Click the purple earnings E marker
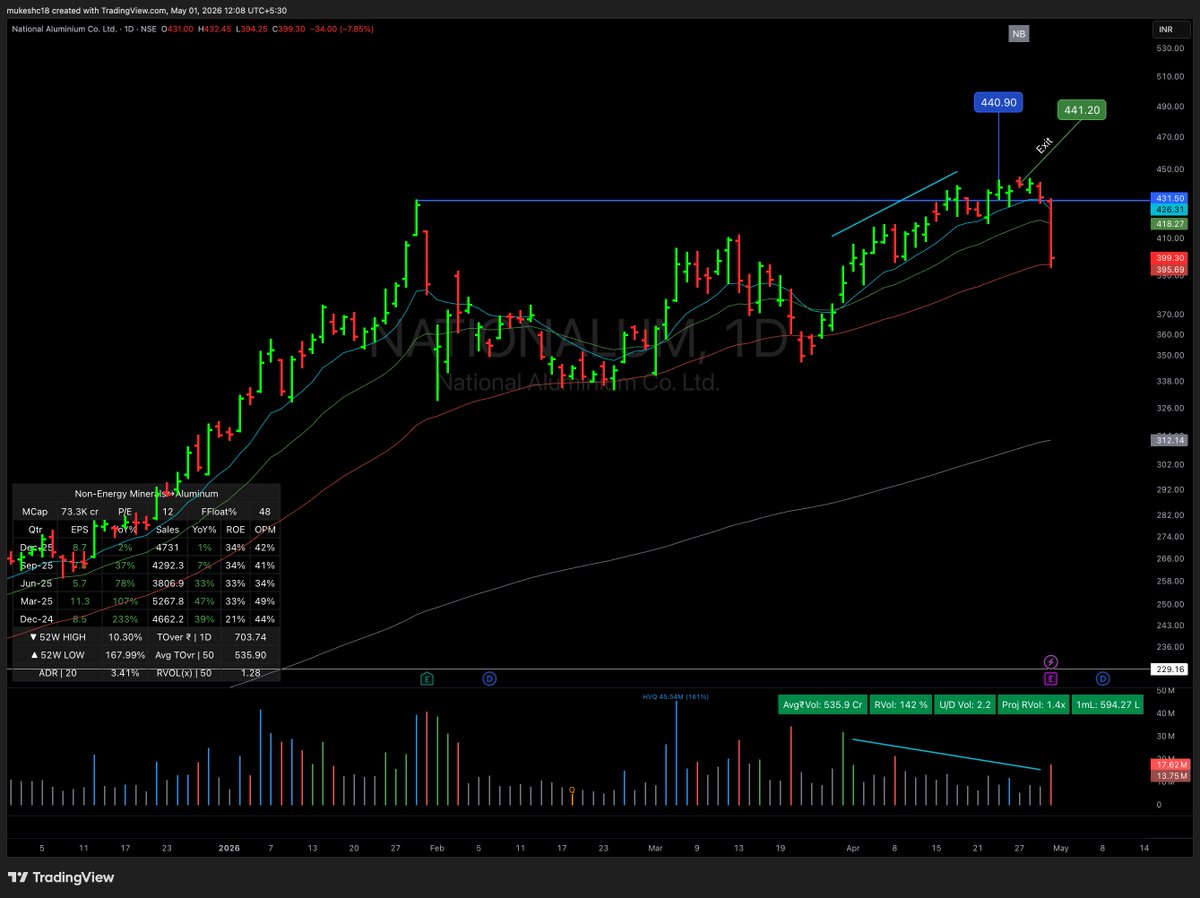Viewport: 1200px width, 898px height. [1051, 679]
